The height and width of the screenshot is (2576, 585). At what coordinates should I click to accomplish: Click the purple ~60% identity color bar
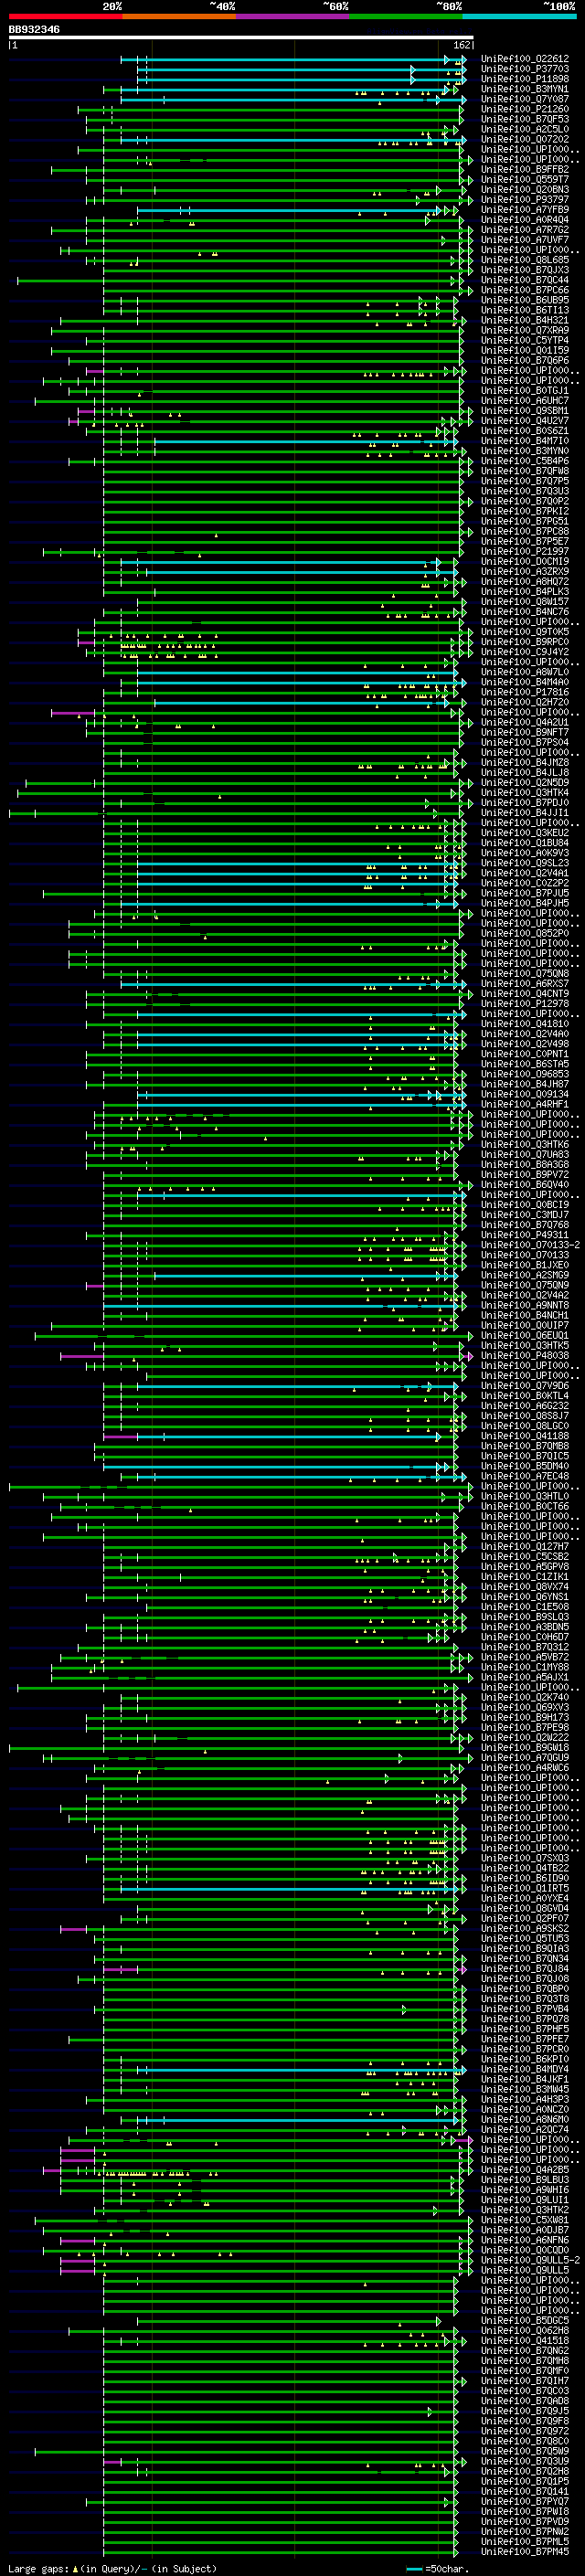tap(292, 16)
